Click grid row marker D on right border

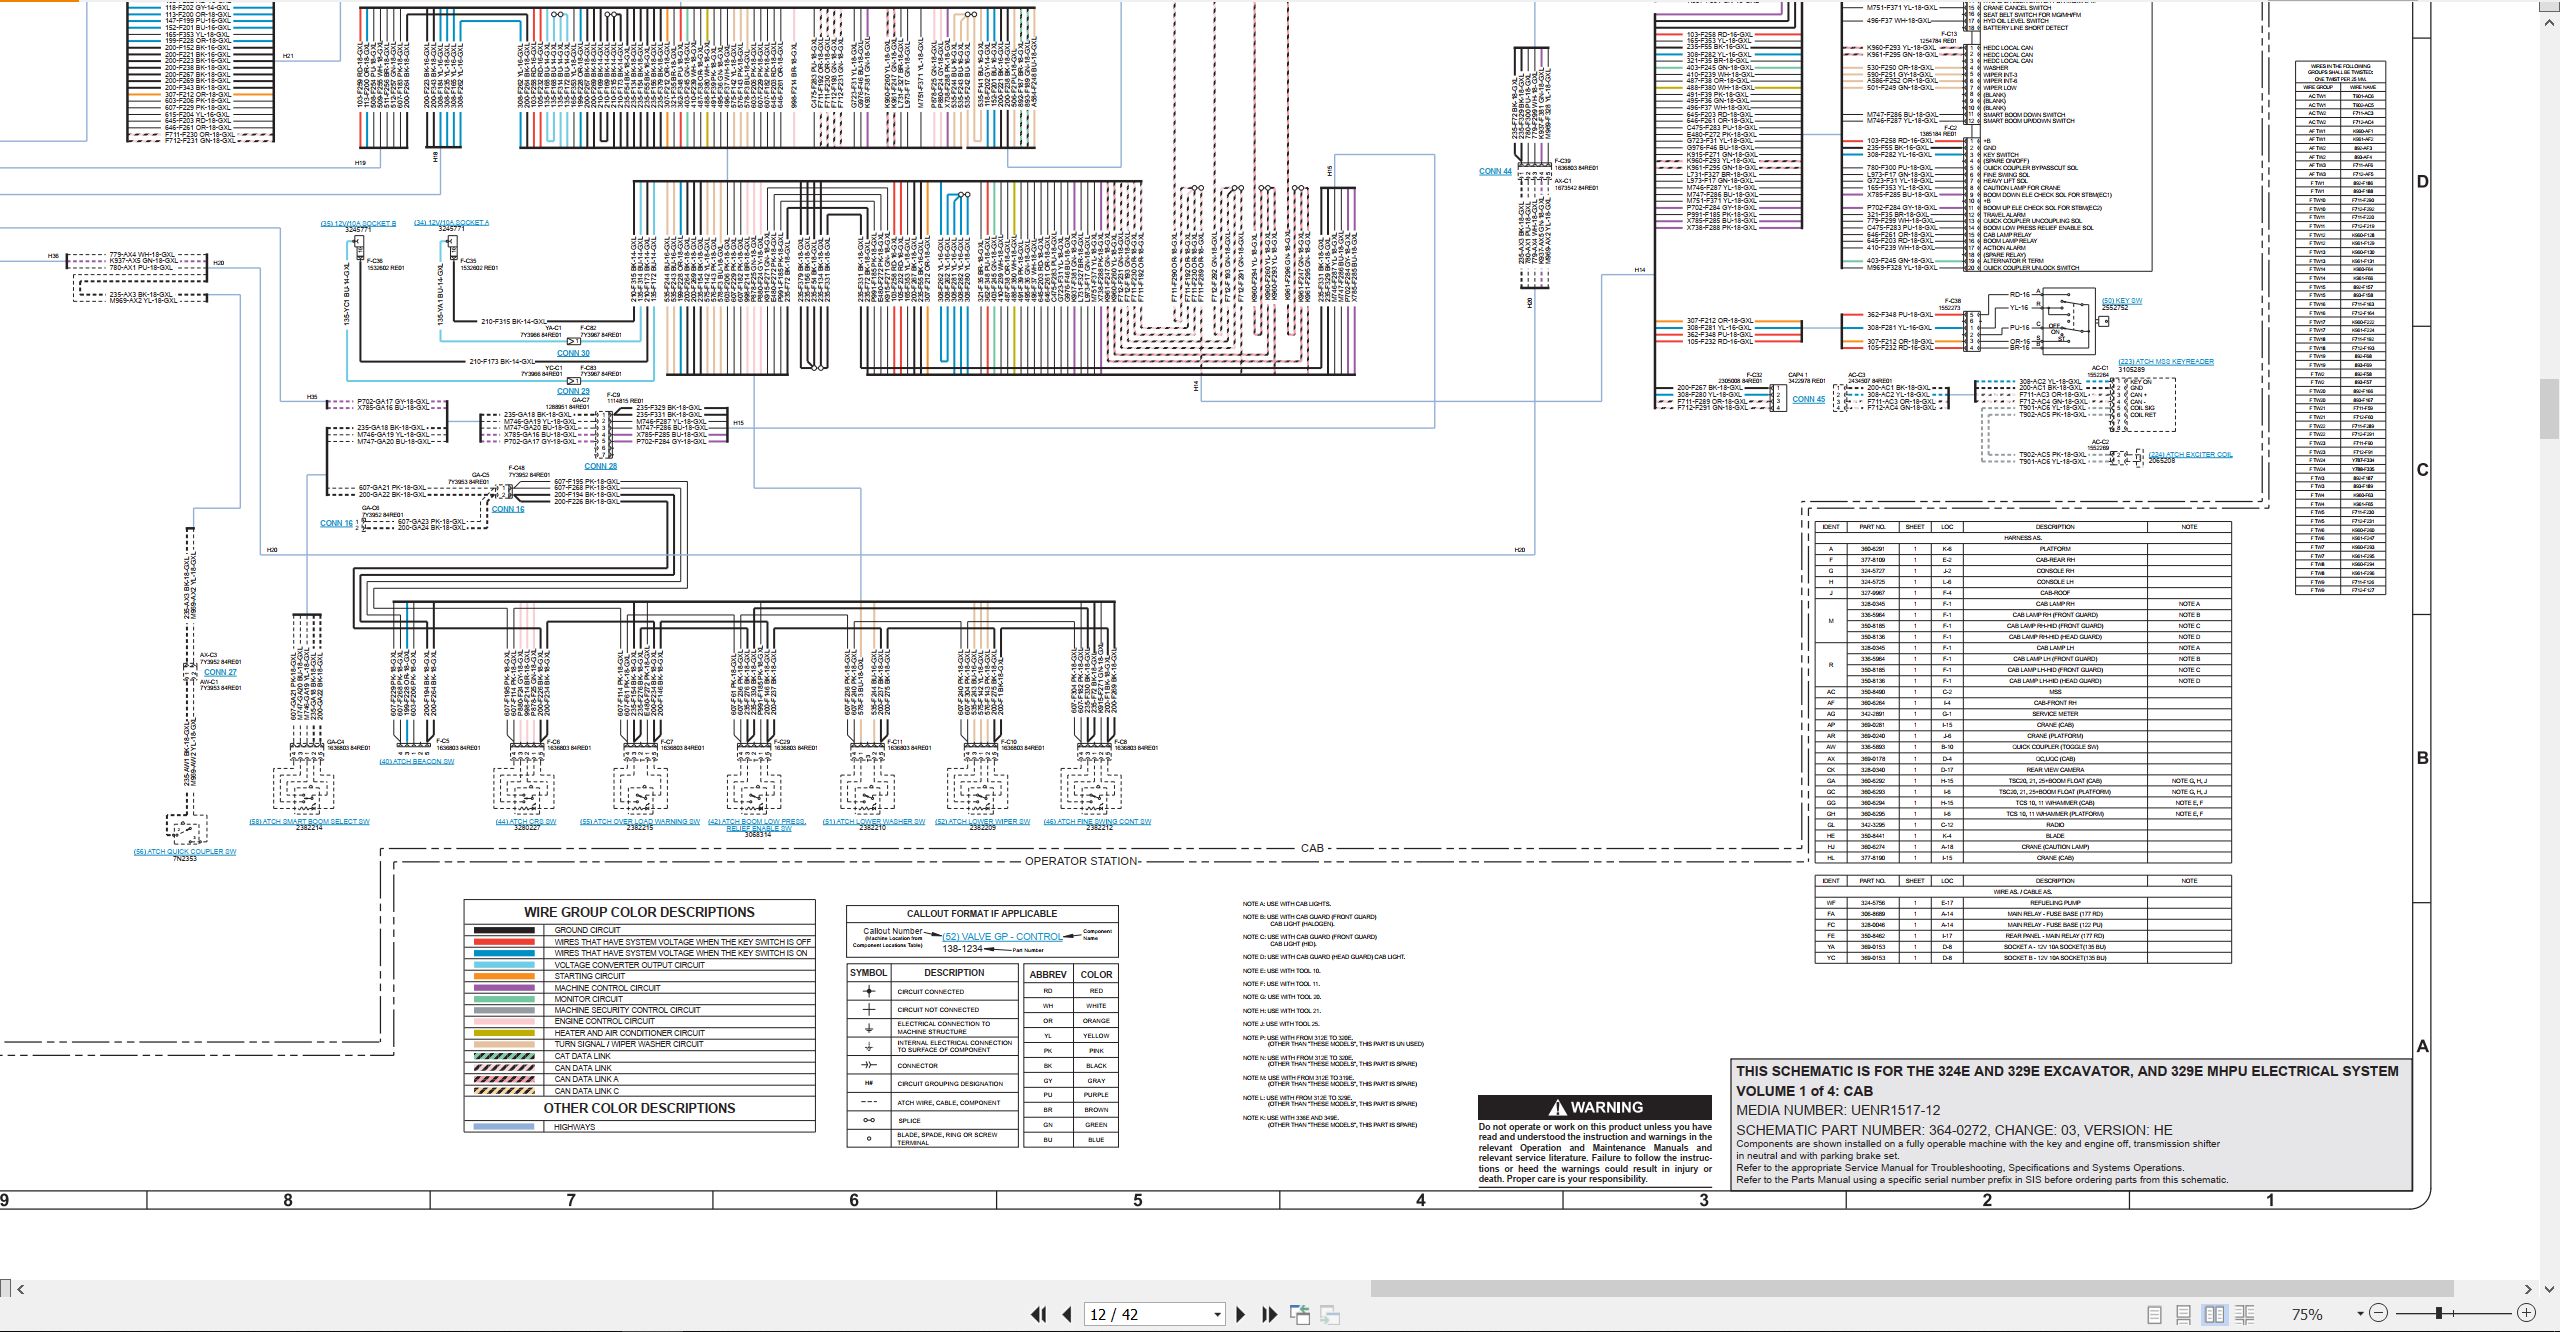[2422, 182]
